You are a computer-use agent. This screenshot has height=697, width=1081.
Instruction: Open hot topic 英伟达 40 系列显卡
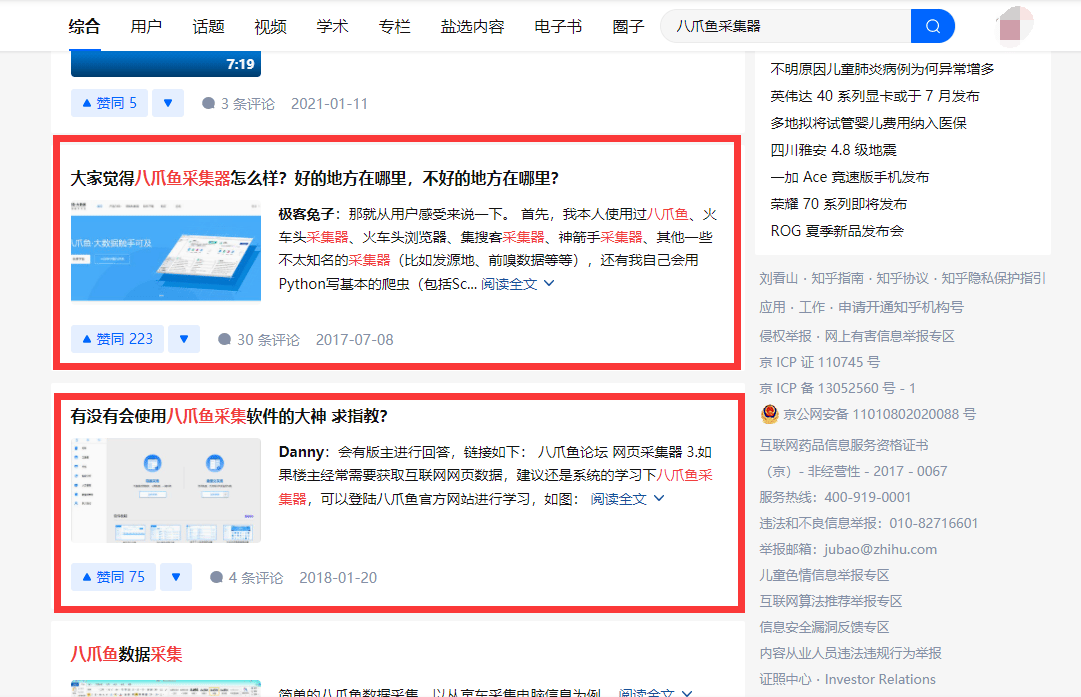click(x=875, y=96)
